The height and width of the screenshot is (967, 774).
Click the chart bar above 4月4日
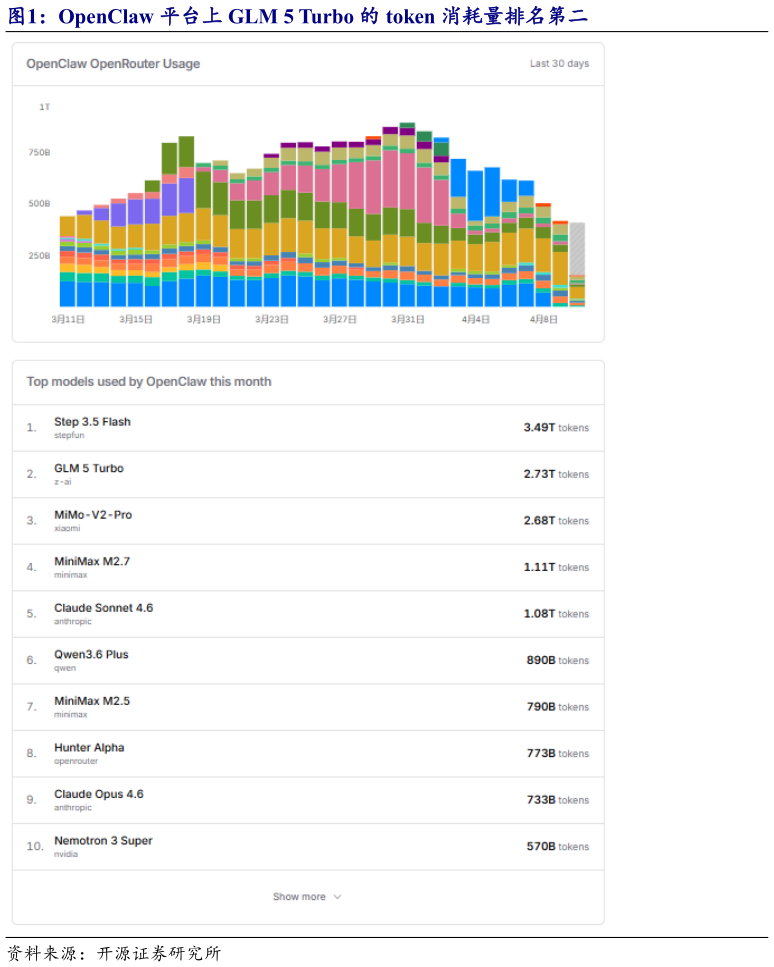coord(476,239)
